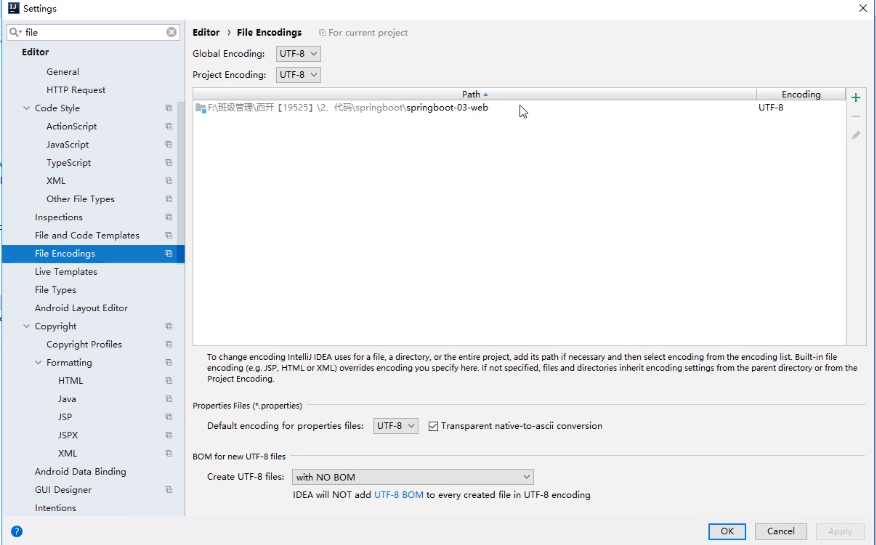Viewport: 876px width, 545px height.
Task: Click the left tree vertical scrollbar
Action: (x=180, y=184)
